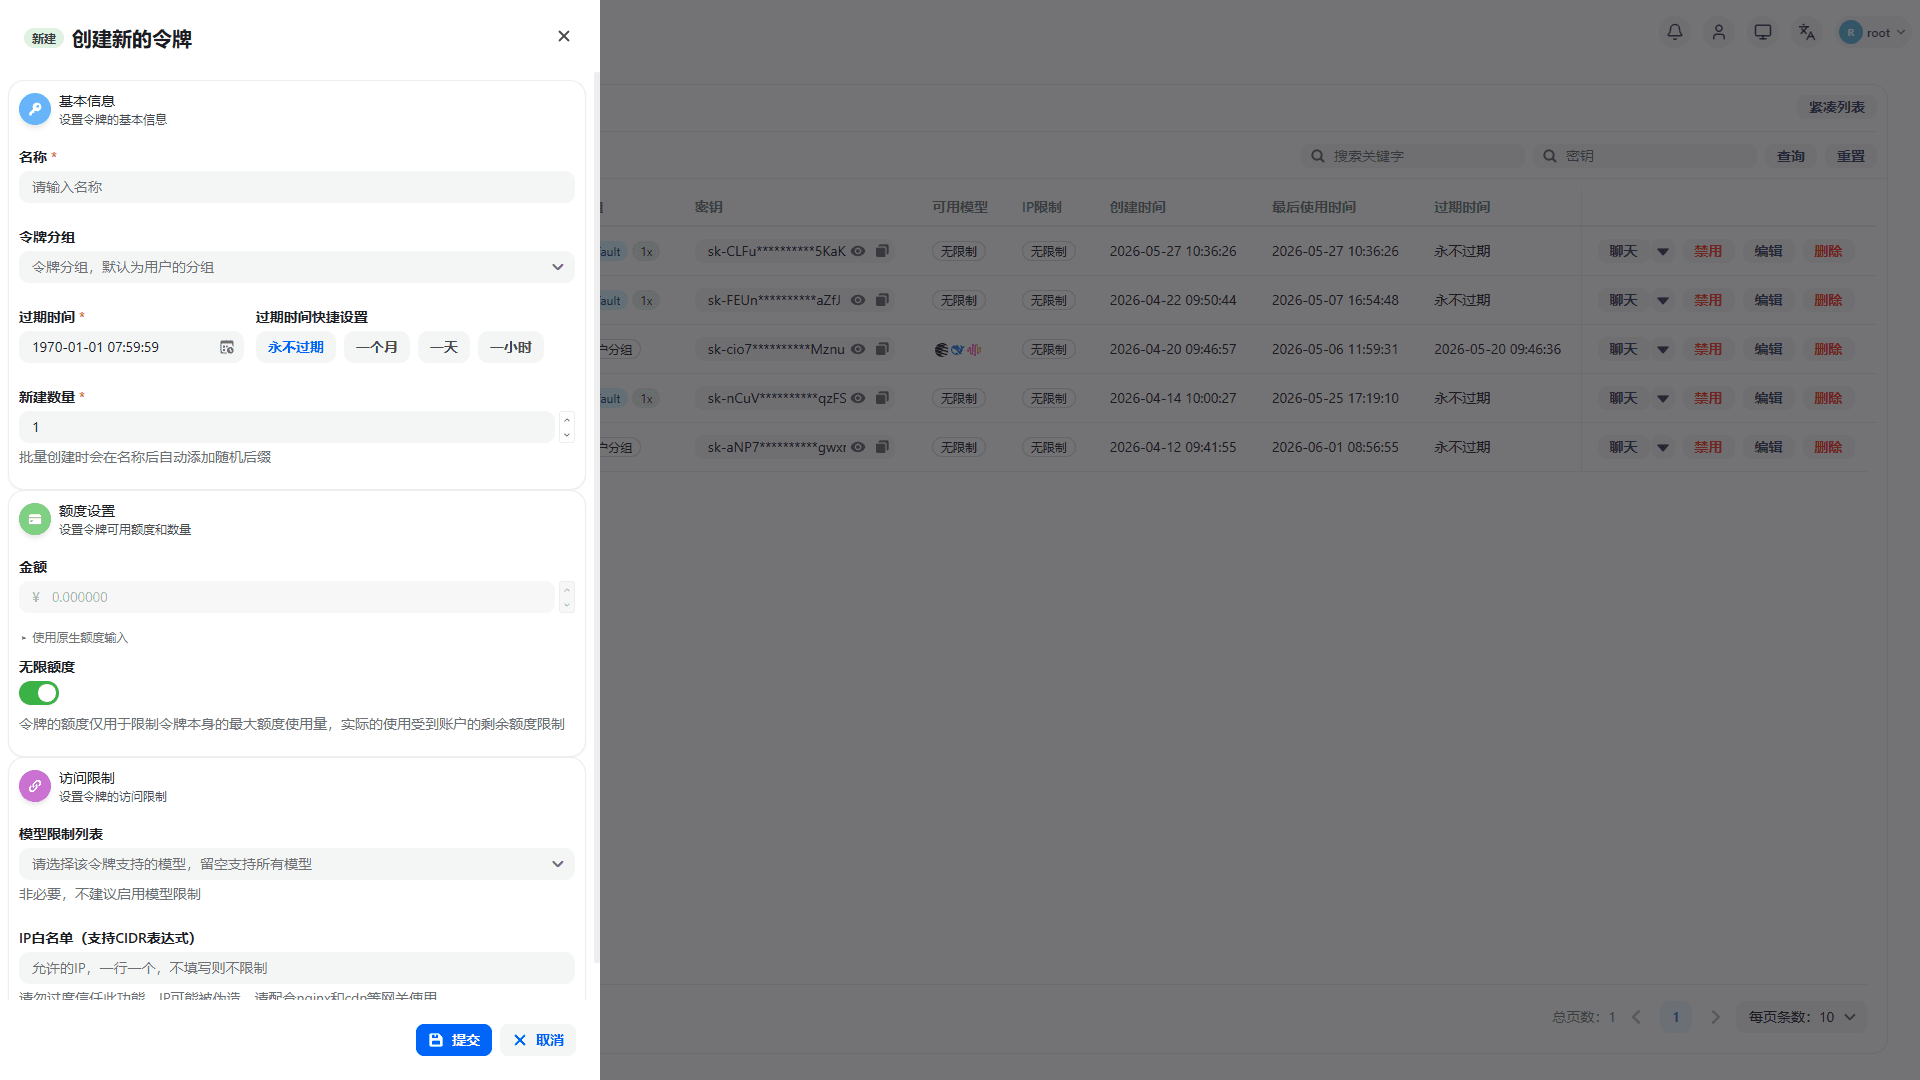
Task: Close the create token drawer
Action: click(564, 36)
